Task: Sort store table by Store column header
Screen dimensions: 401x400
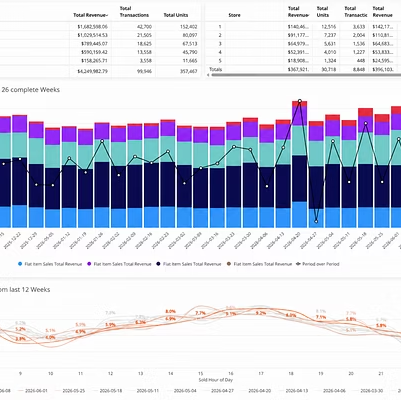Action: tap(234, 15)
